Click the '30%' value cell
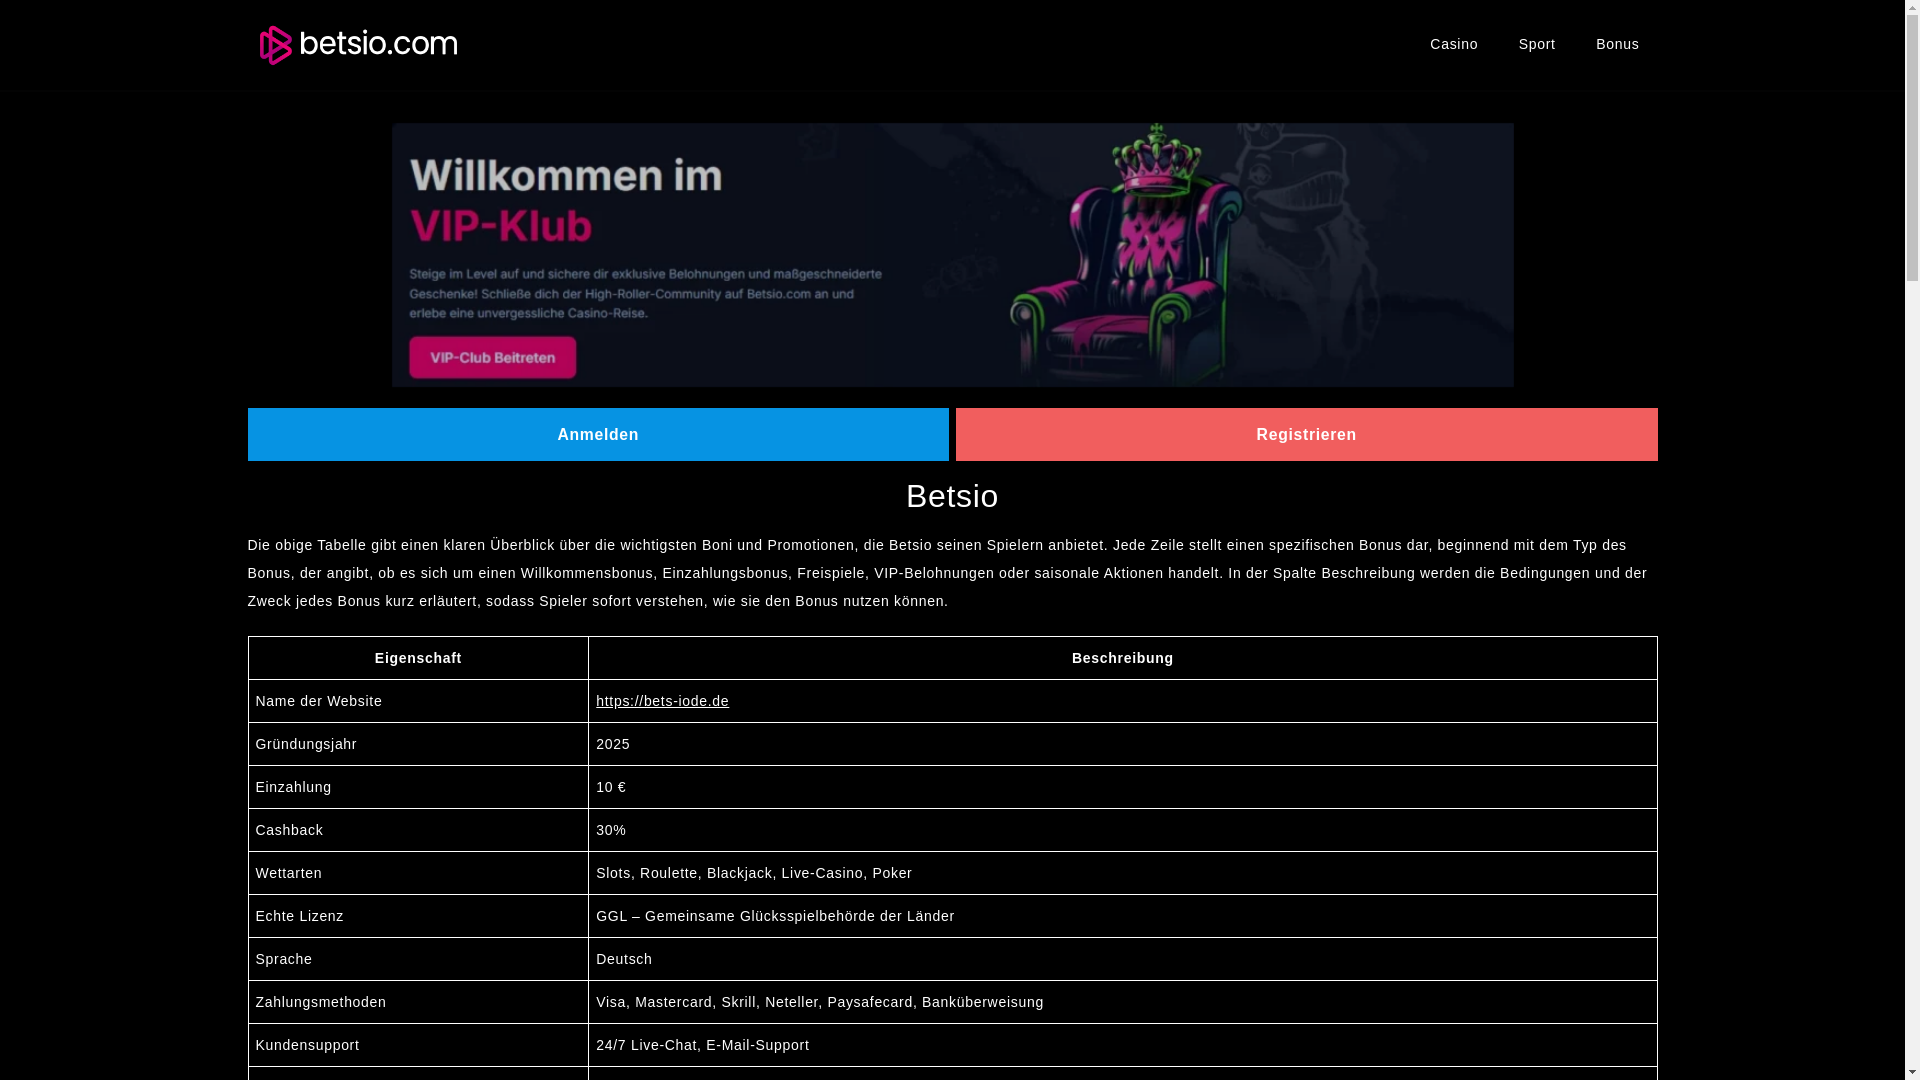 pyautogui.click(x=1122, y=830)
